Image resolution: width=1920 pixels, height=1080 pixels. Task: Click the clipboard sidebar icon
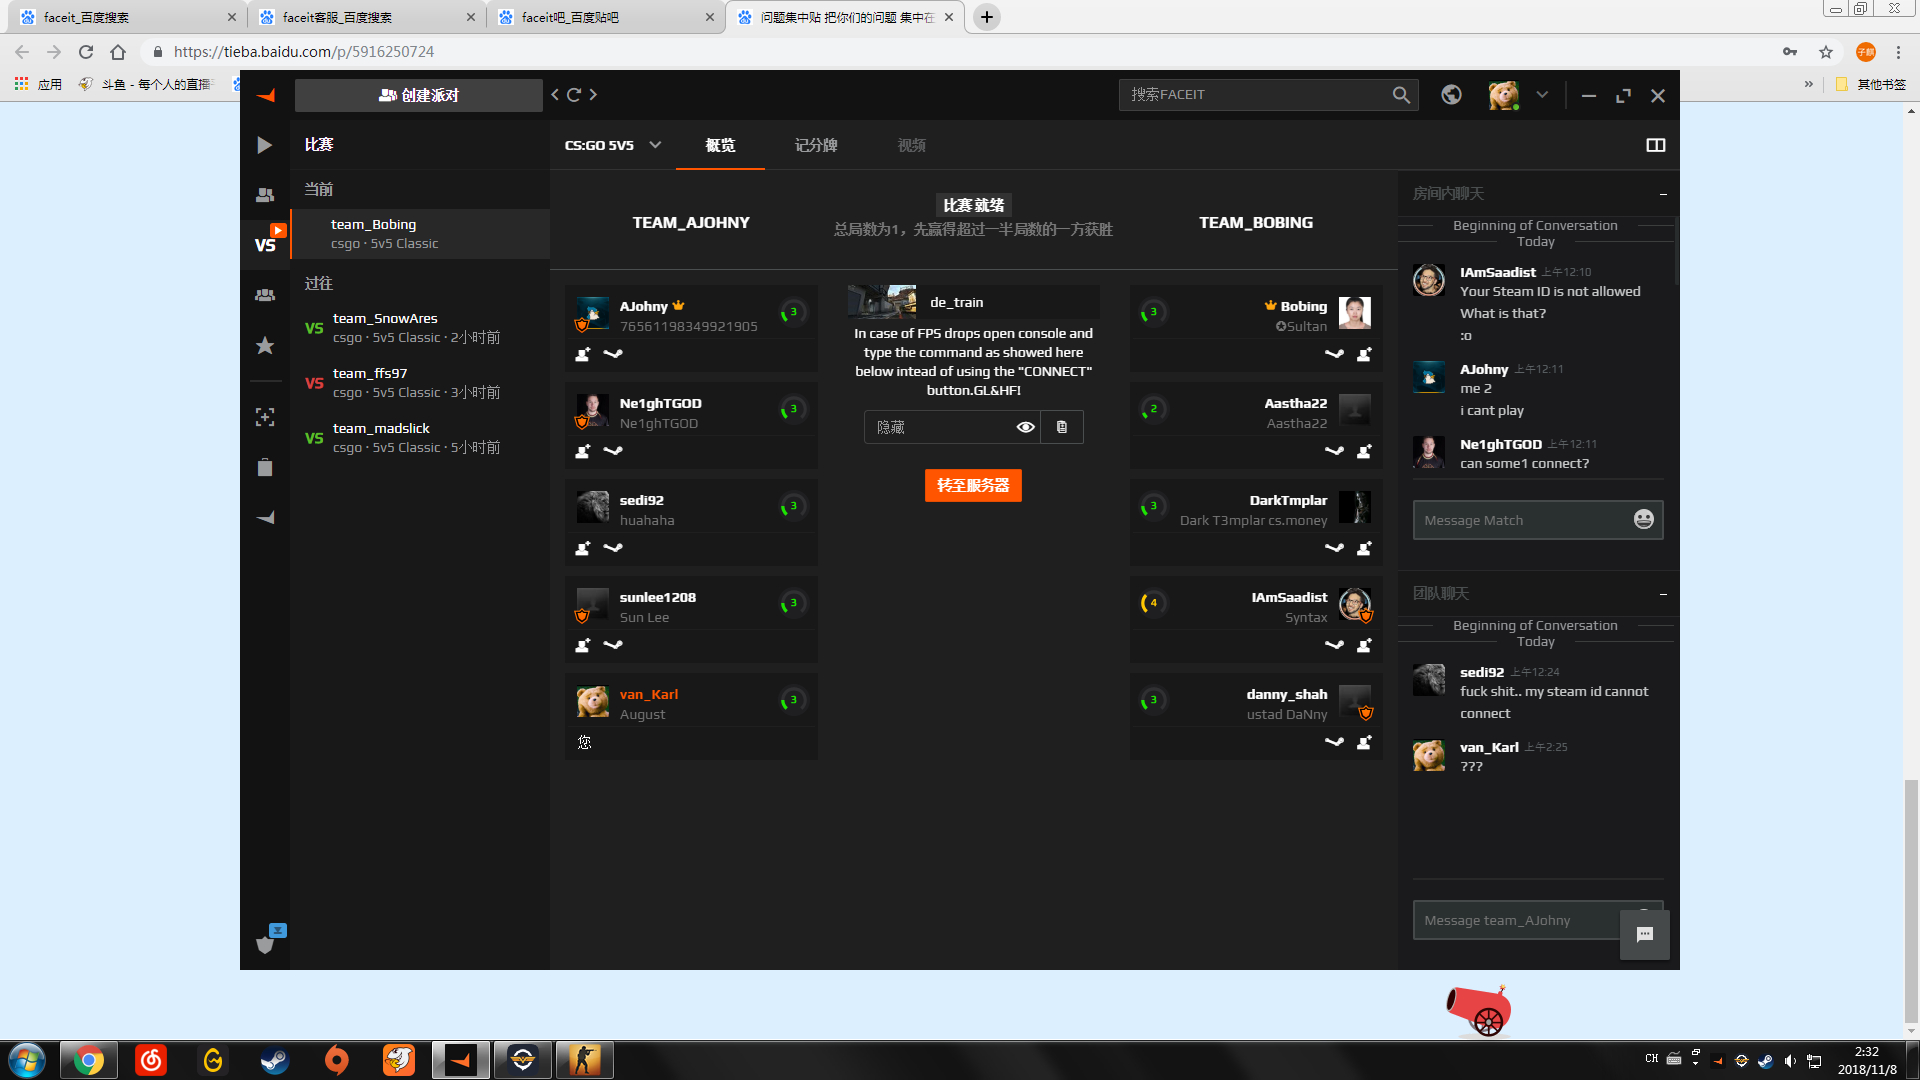265,468
